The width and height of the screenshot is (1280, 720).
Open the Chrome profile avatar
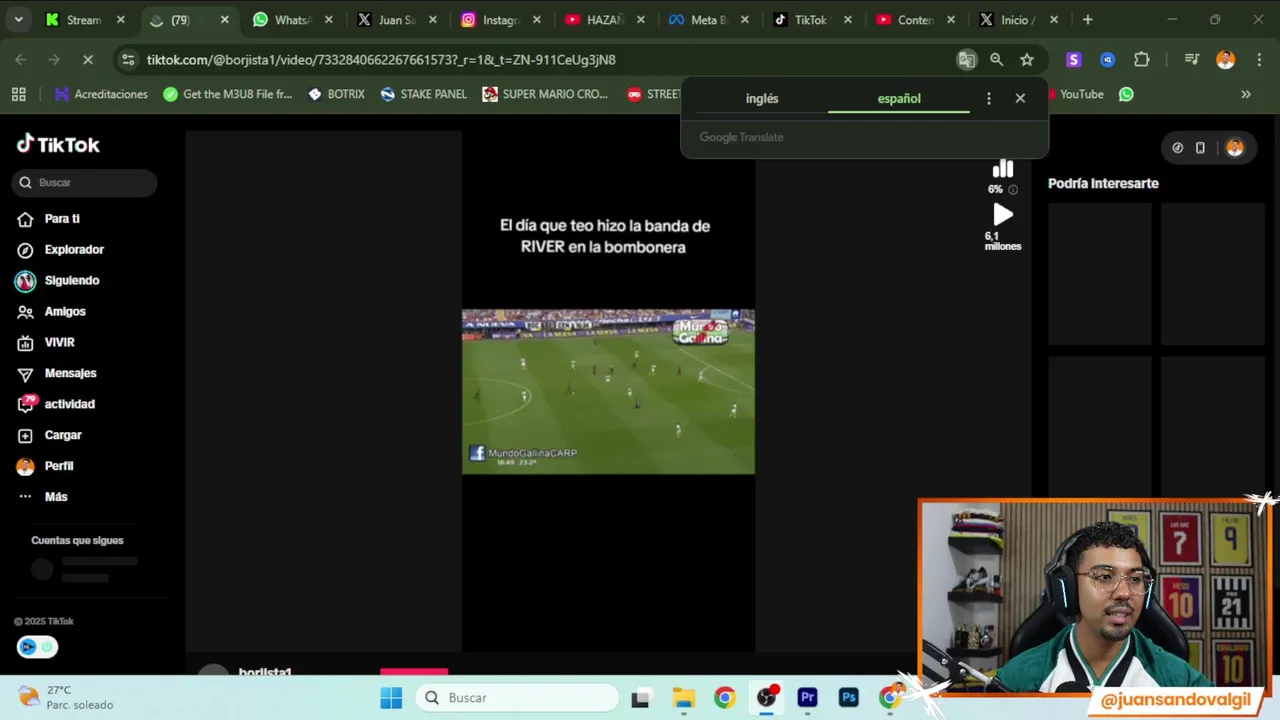coord(1225,60)
